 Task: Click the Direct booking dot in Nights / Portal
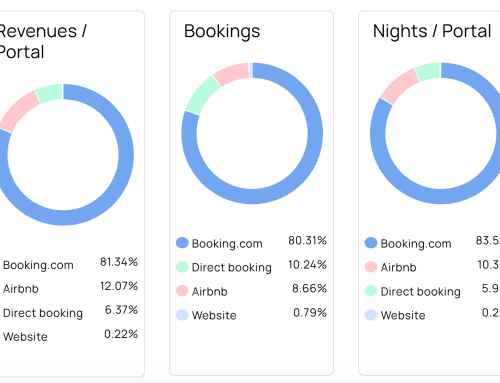[x=371, y=291]
